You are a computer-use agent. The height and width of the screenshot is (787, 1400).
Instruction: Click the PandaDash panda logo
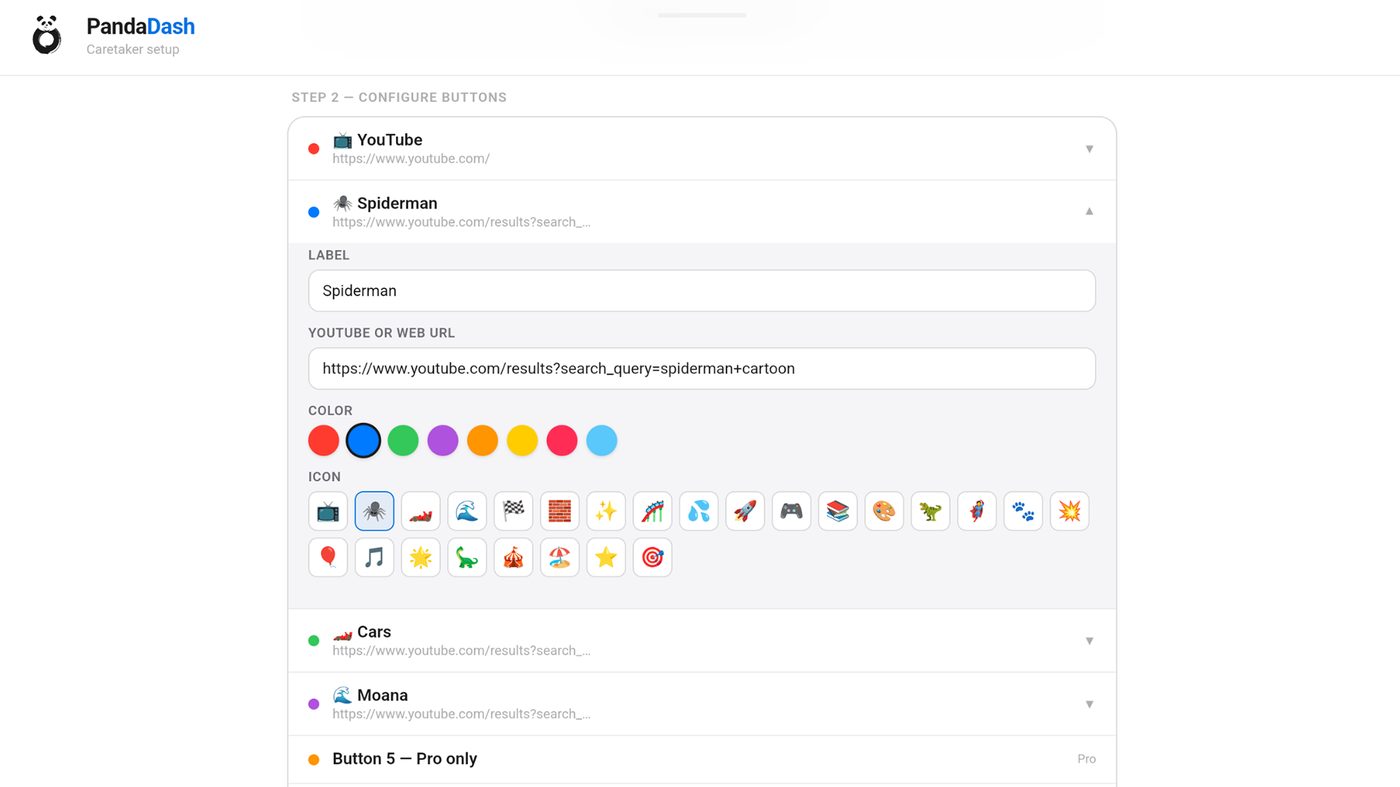point(47,35)
